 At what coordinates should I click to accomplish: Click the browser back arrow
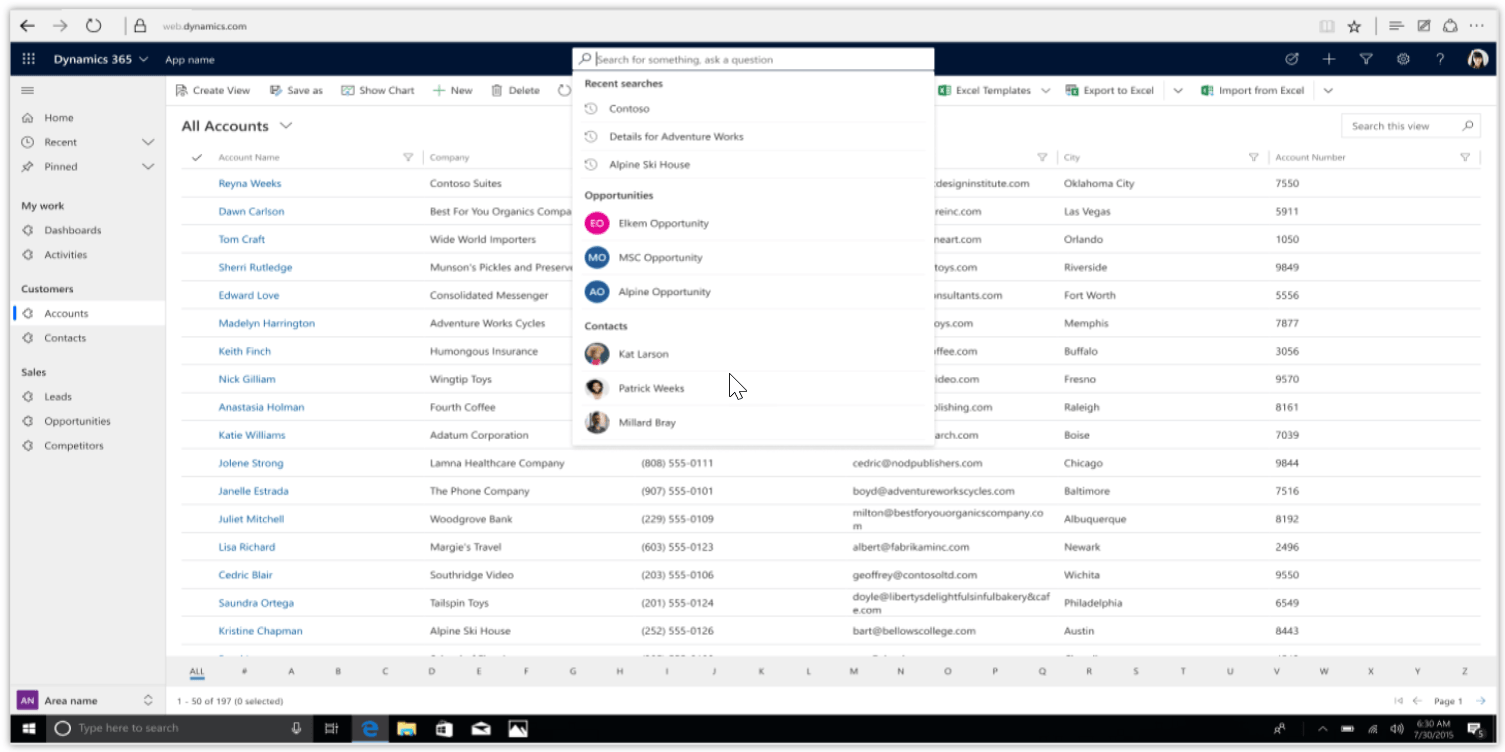click(27, 26)
